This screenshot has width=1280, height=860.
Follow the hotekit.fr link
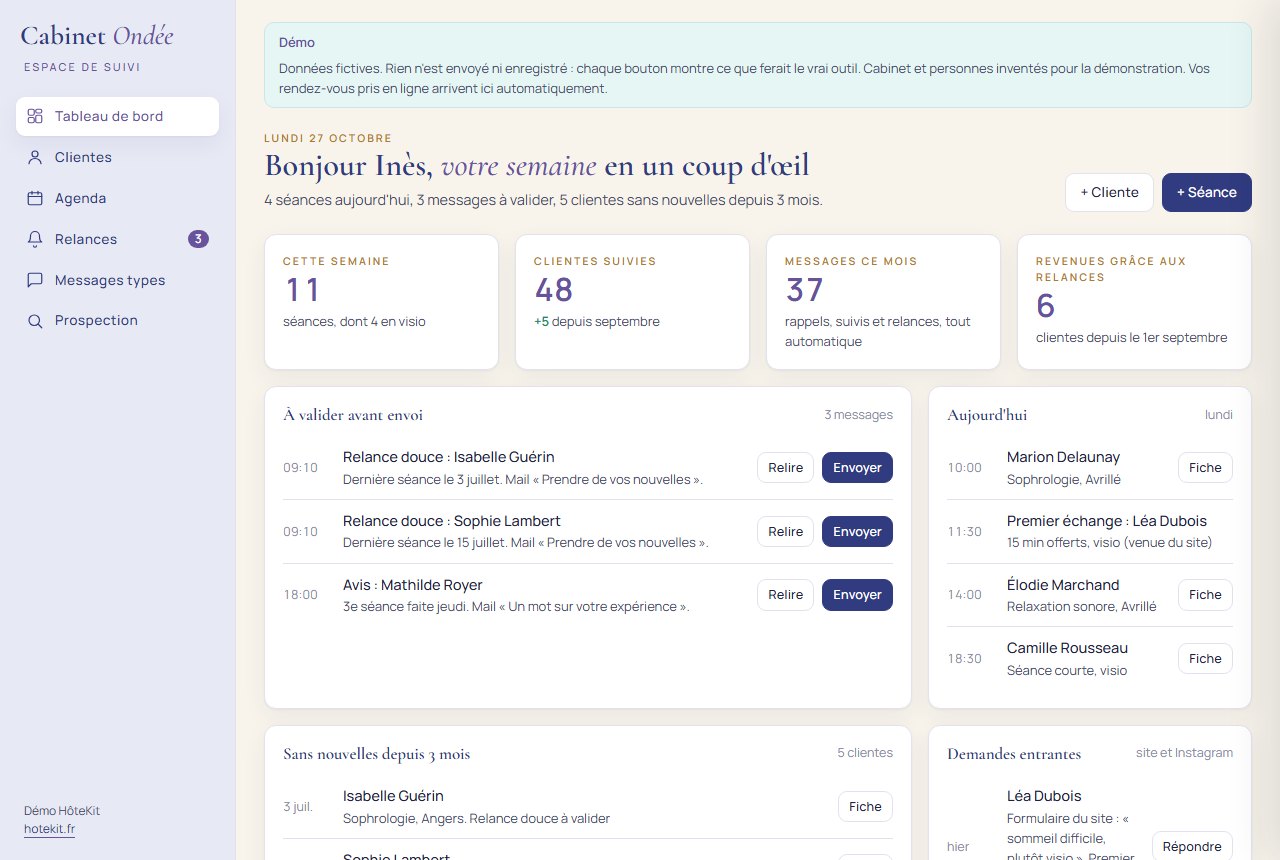(49, 829)
